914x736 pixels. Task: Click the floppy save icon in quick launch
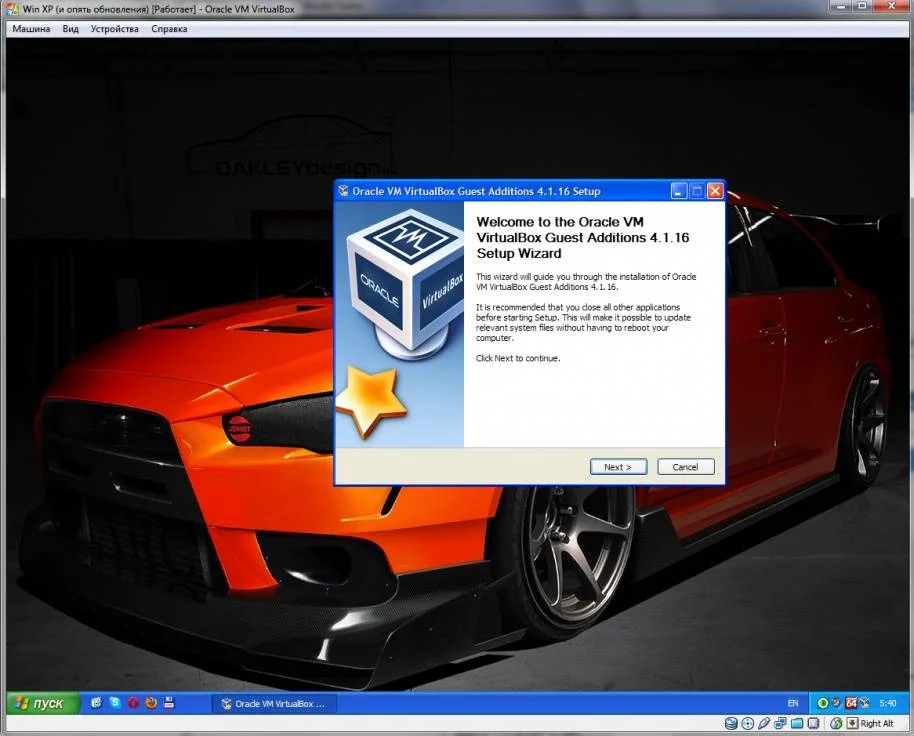click(x=169, y=703)
